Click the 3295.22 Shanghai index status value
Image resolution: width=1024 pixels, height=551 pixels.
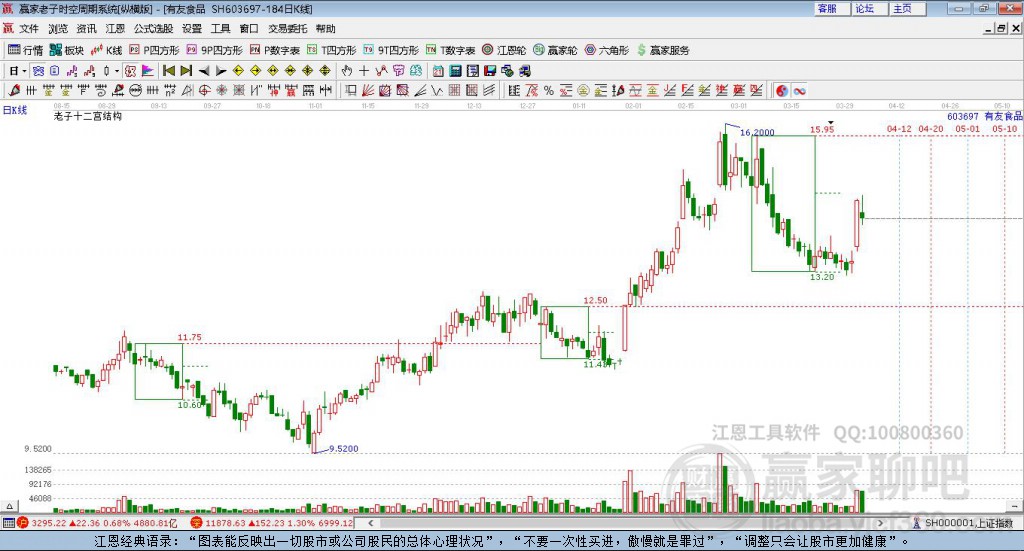click(48, 523)
